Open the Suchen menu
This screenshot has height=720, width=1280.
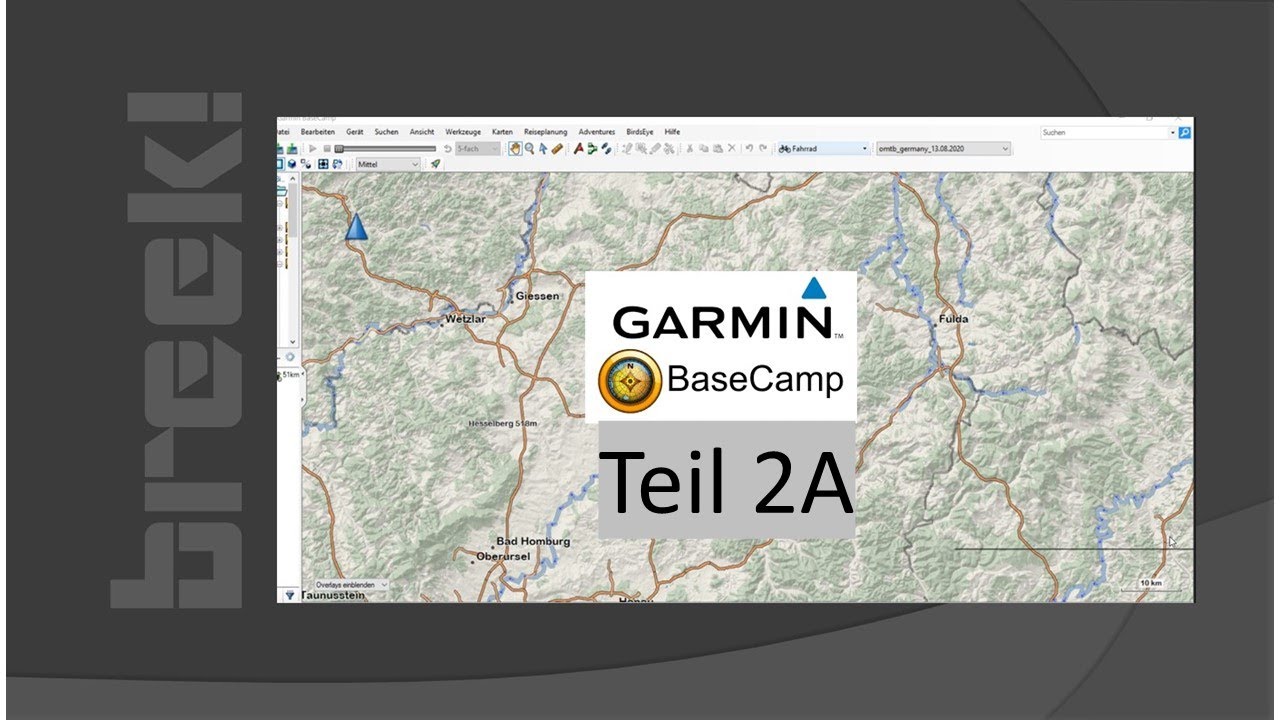(x=386, y=132)
